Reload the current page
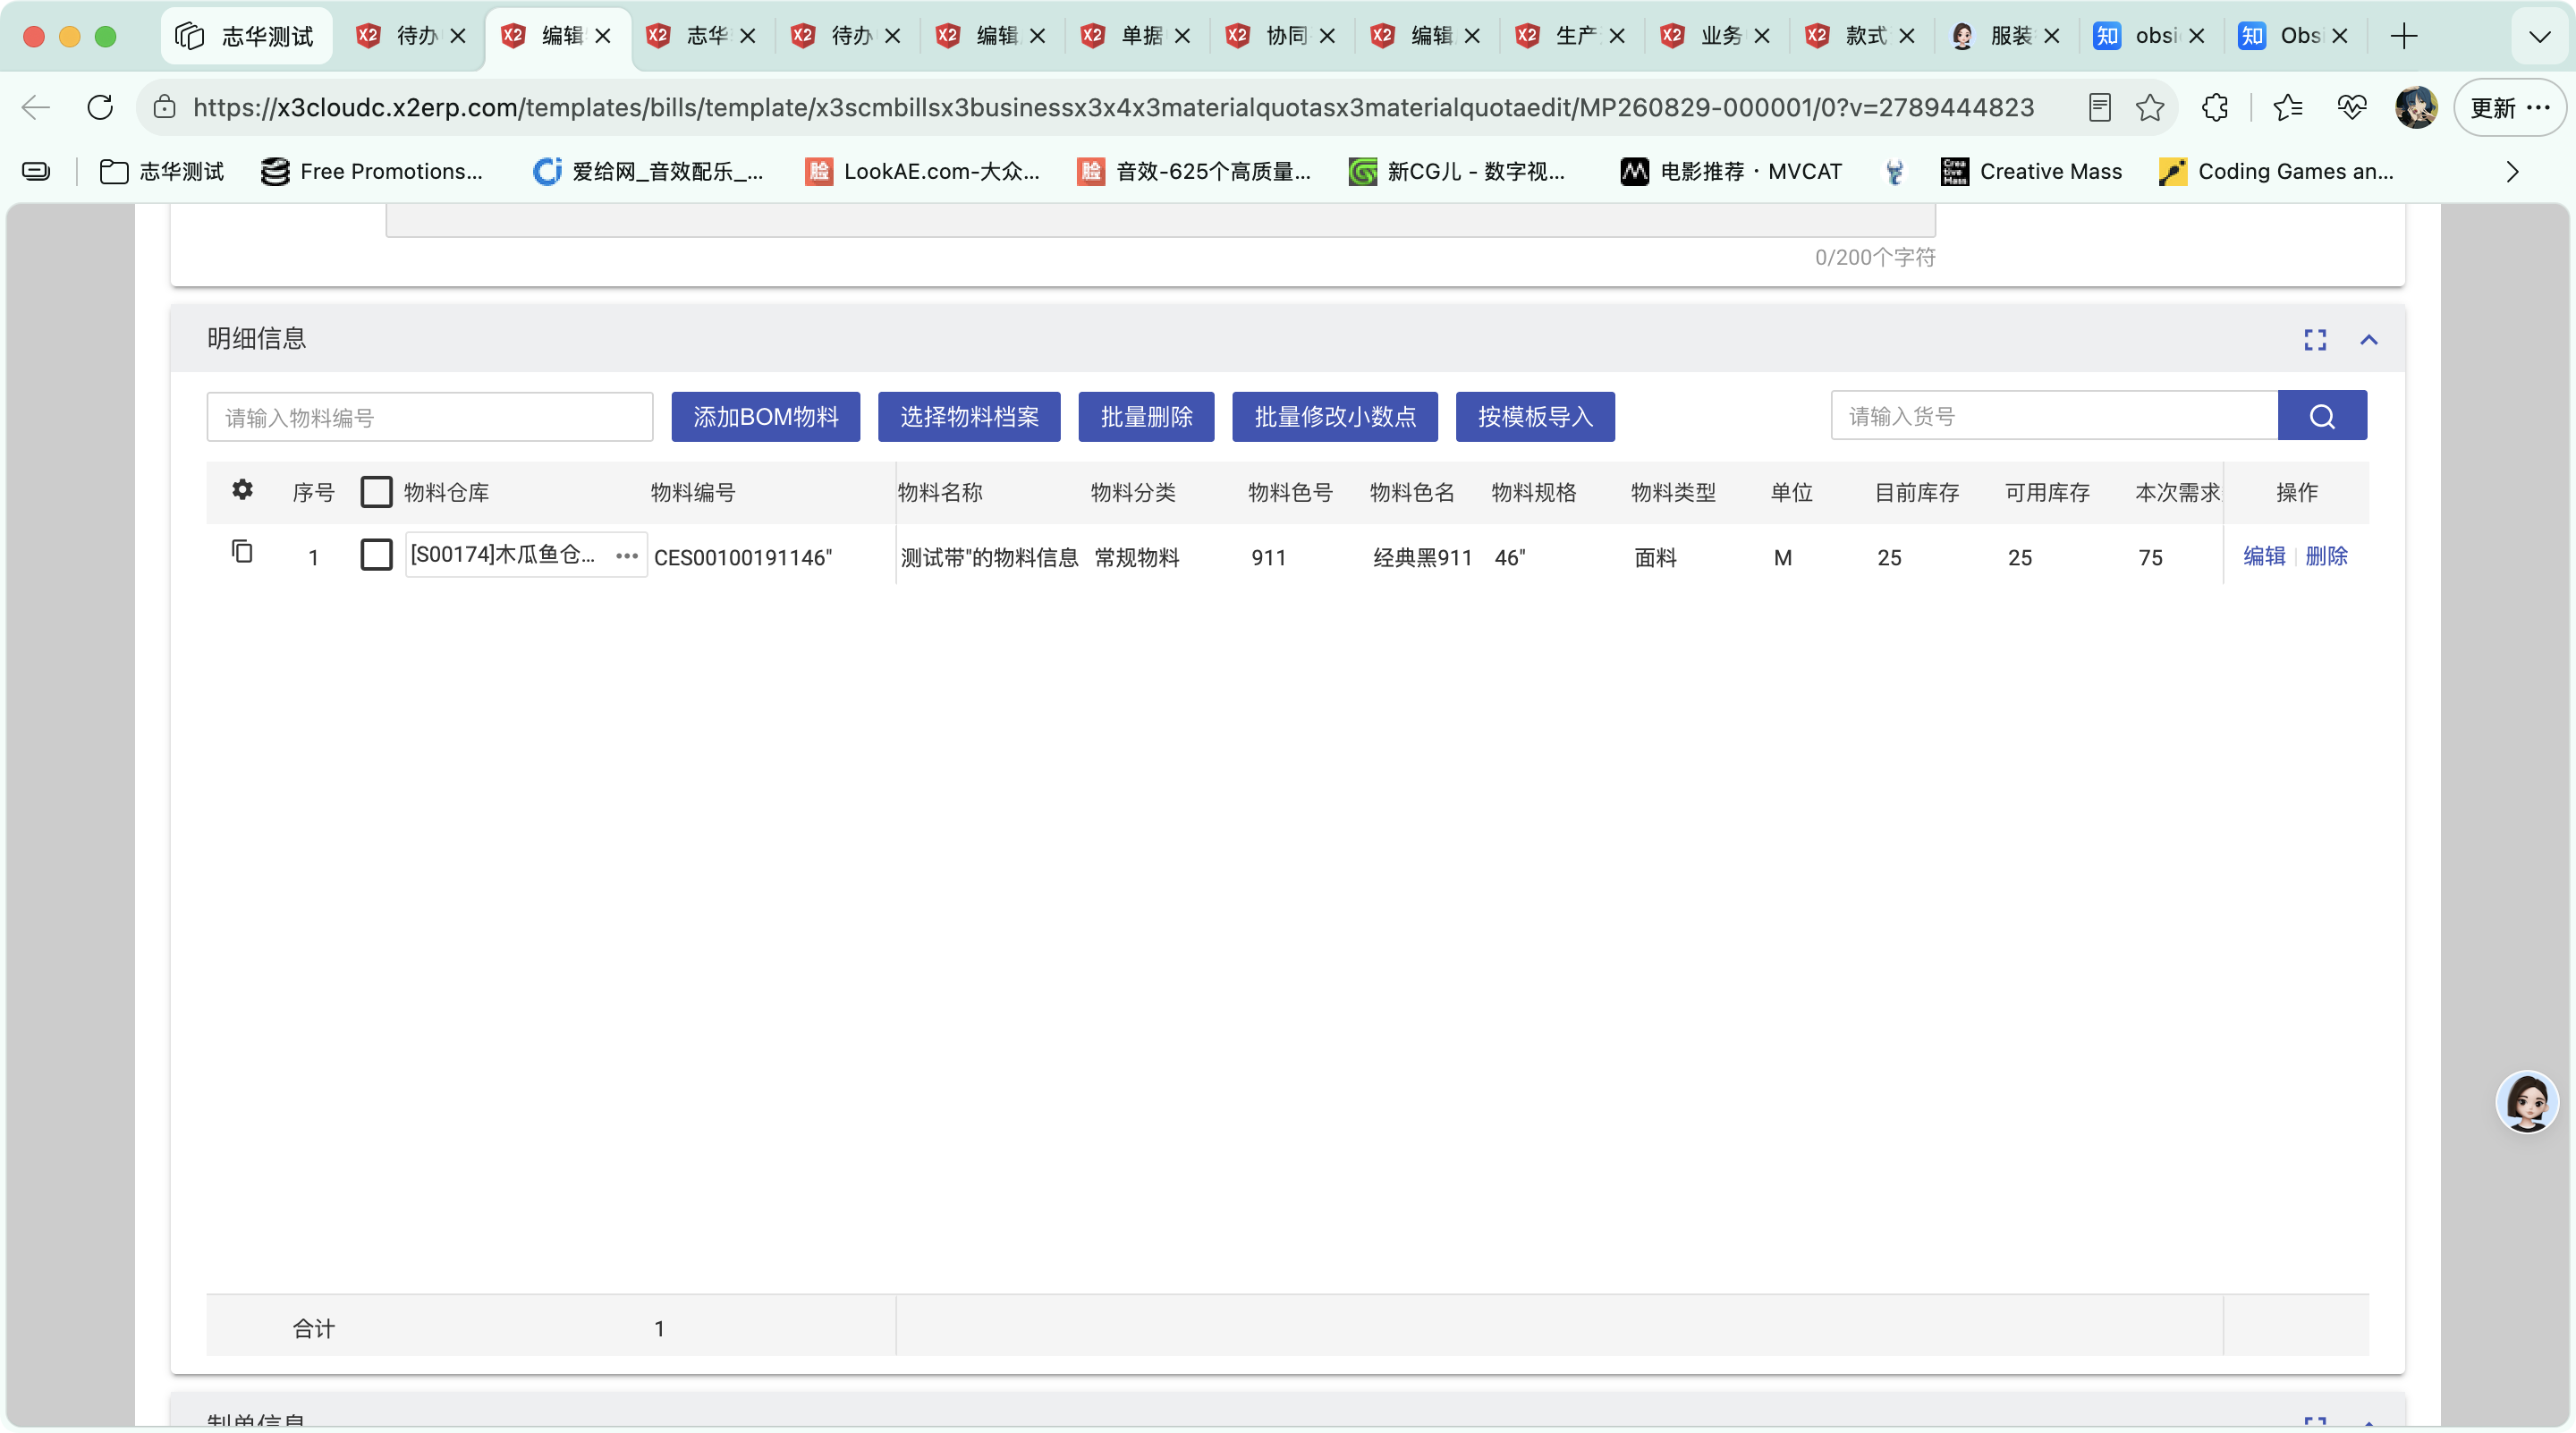This screenshot has width=2576, height=1433. coord(100,107)
